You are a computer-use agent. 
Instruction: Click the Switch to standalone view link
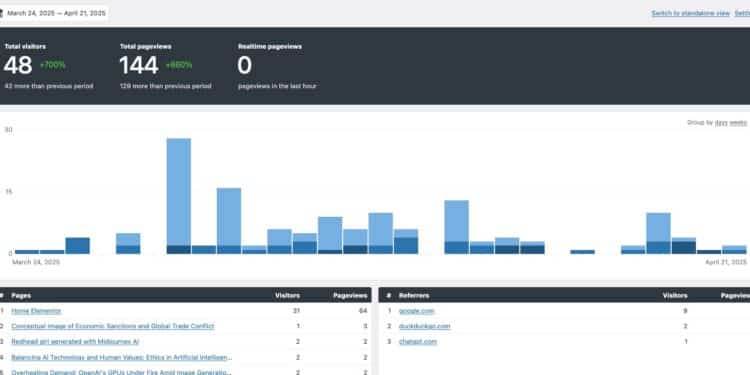click(x=690, y=13)
